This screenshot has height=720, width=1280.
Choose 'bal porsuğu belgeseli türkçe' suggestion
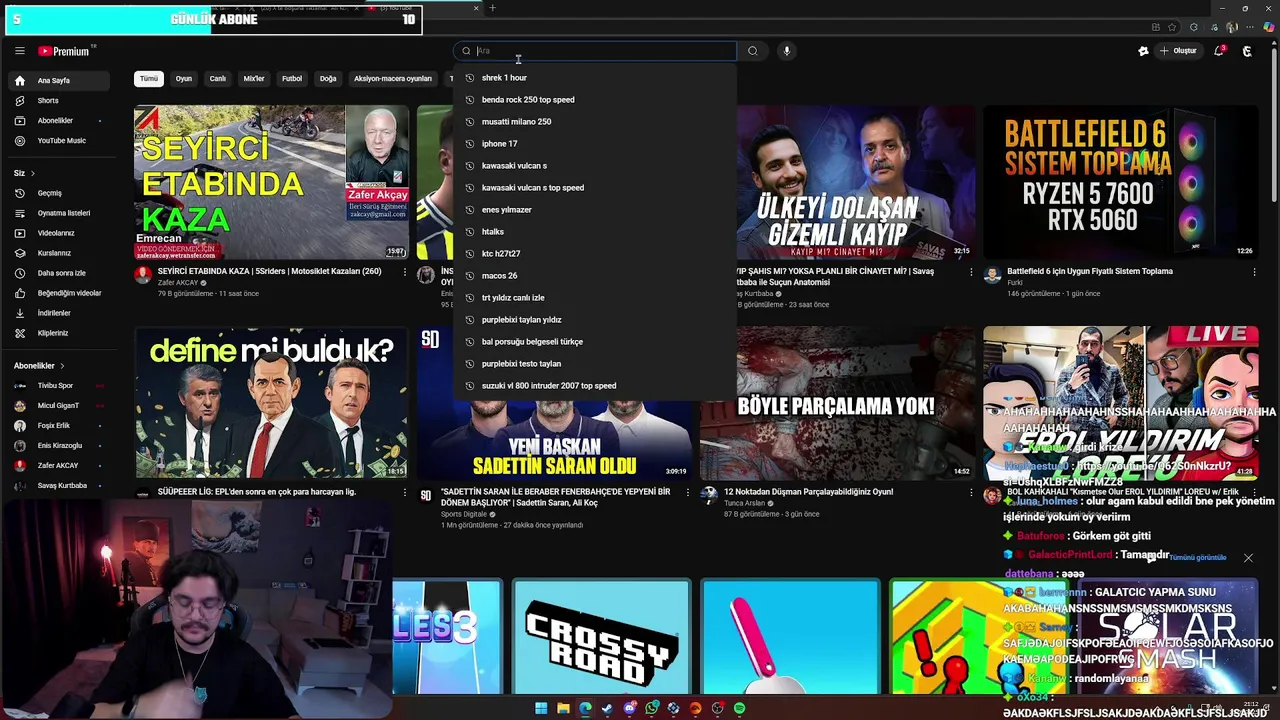pos(595,341)
